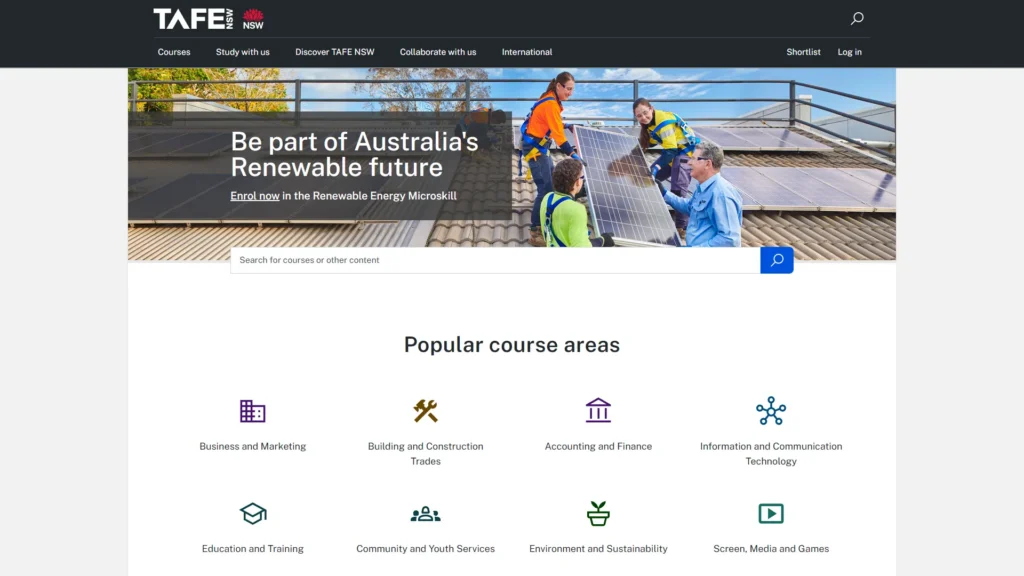Click the hero headline about Australia's Renewable future
1024x576 pixels.
tap(354, 154)
